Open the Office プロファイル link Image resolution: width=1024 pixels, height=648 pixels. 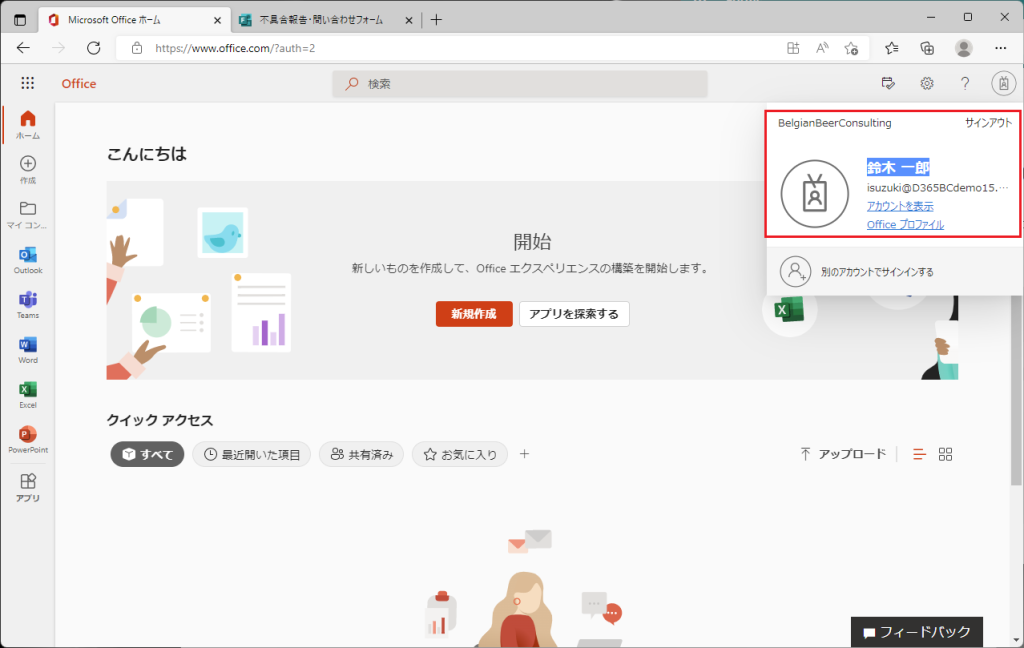click(905, 224)
